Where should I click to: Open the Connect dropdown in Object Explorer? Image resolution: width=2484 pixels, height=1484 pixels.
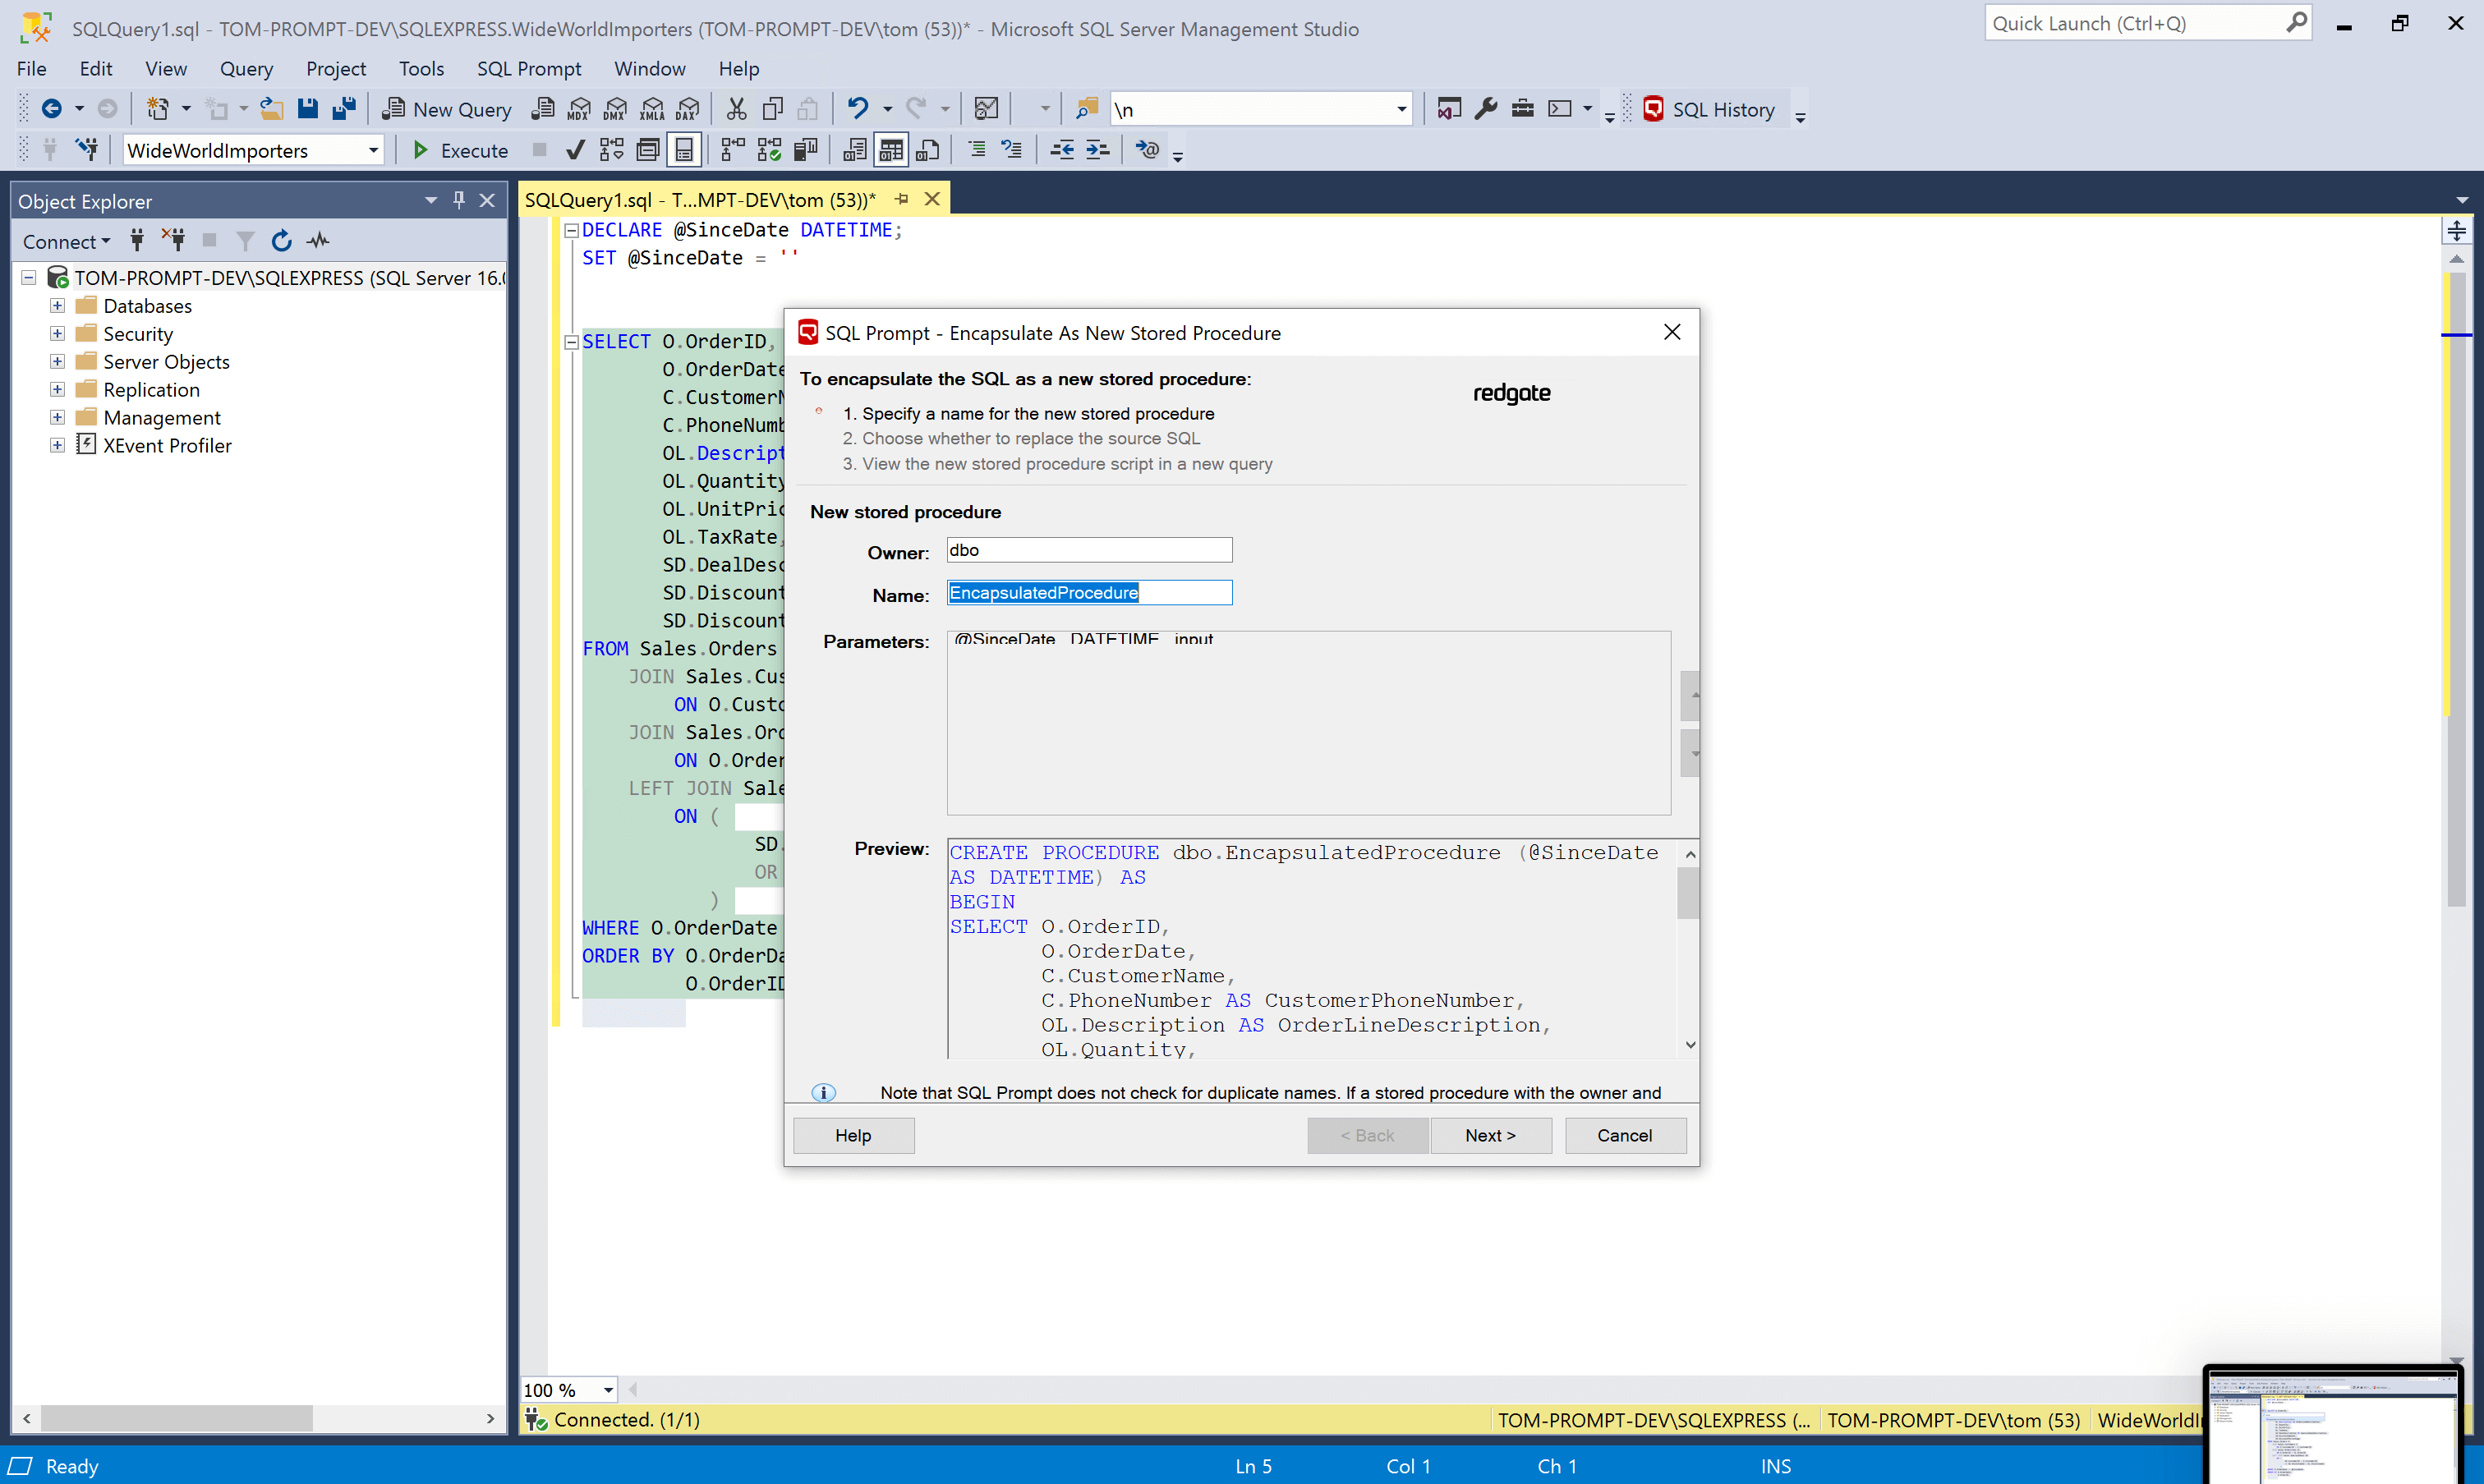[x=66, y=241]
